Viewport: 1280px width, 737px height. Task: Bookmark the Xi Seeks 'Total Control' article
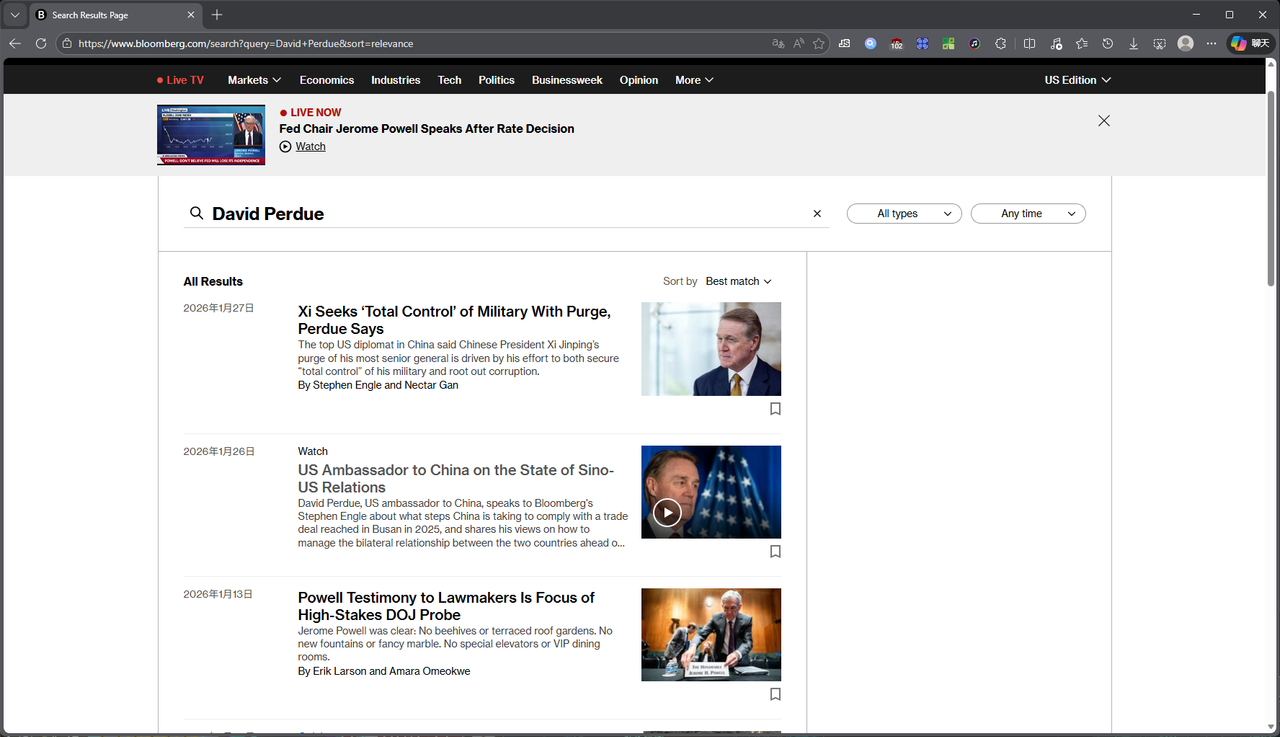coord(775,409)
